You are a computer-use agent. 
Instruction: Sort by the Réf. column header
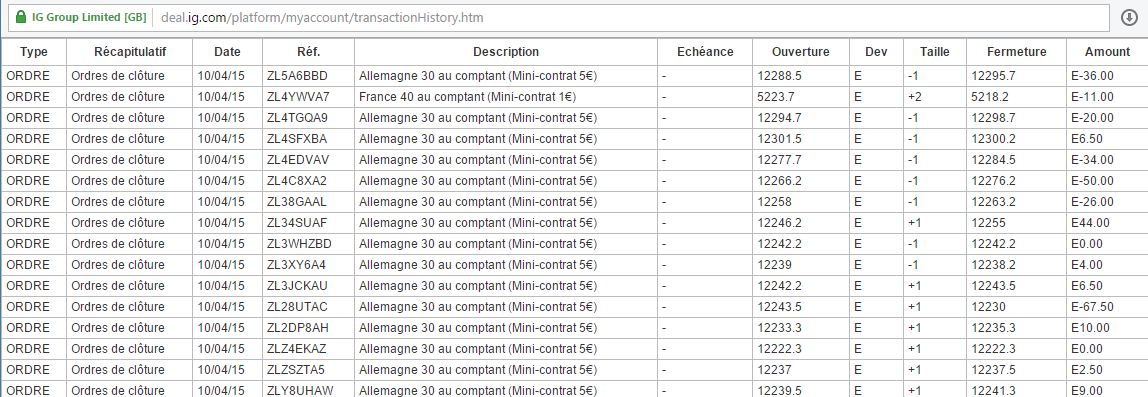coord(308,51)
